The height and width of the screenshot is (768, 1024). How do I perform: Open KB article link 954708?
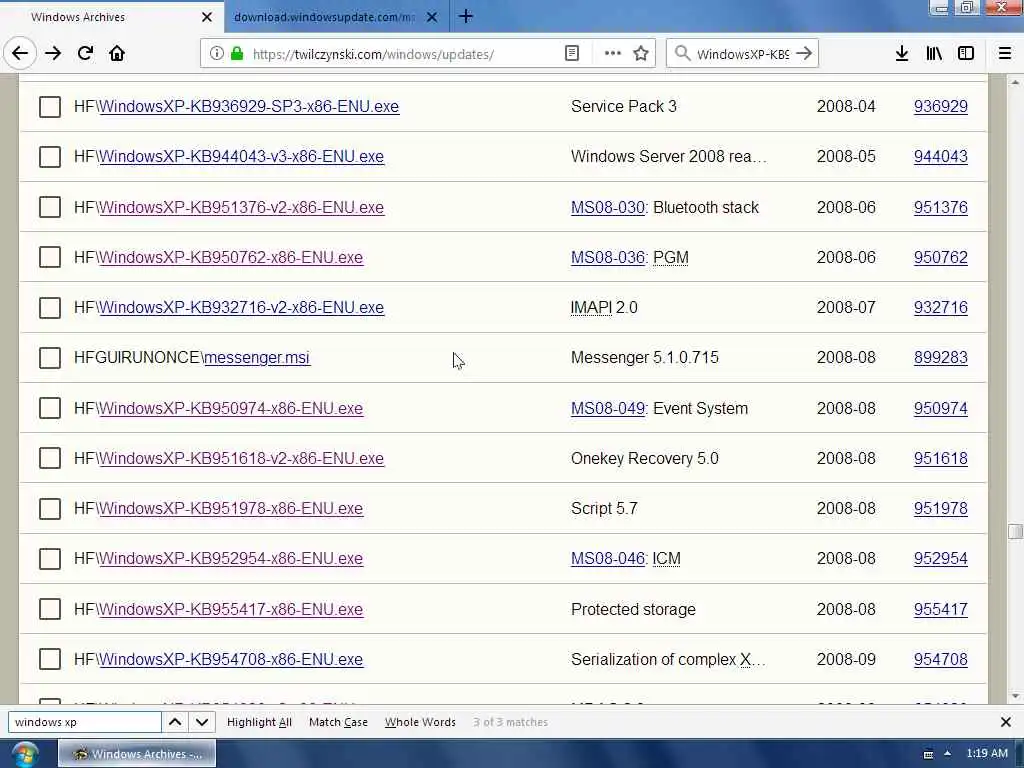940,660
